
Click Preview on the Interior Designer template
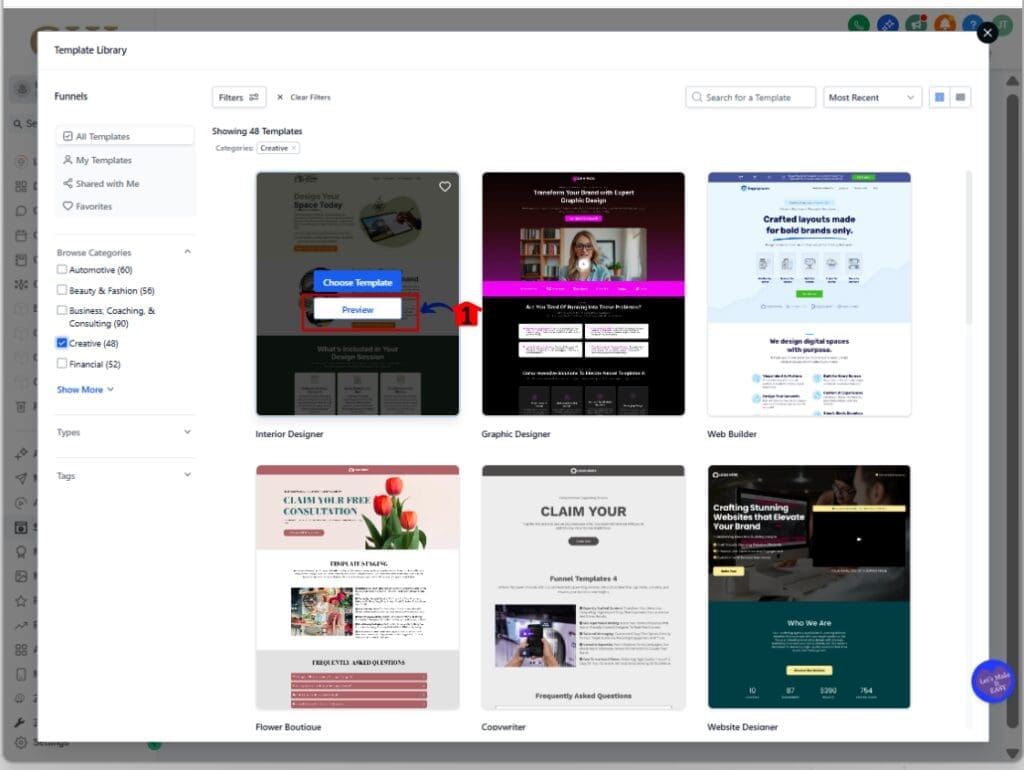pyautogui.click(x=356, y=309)
